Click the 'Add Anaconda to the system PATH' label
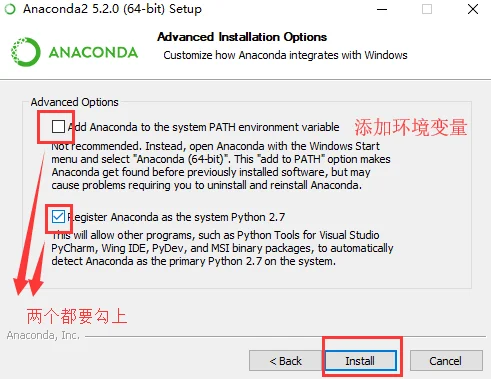491x379 pixels. coord(203,127)
